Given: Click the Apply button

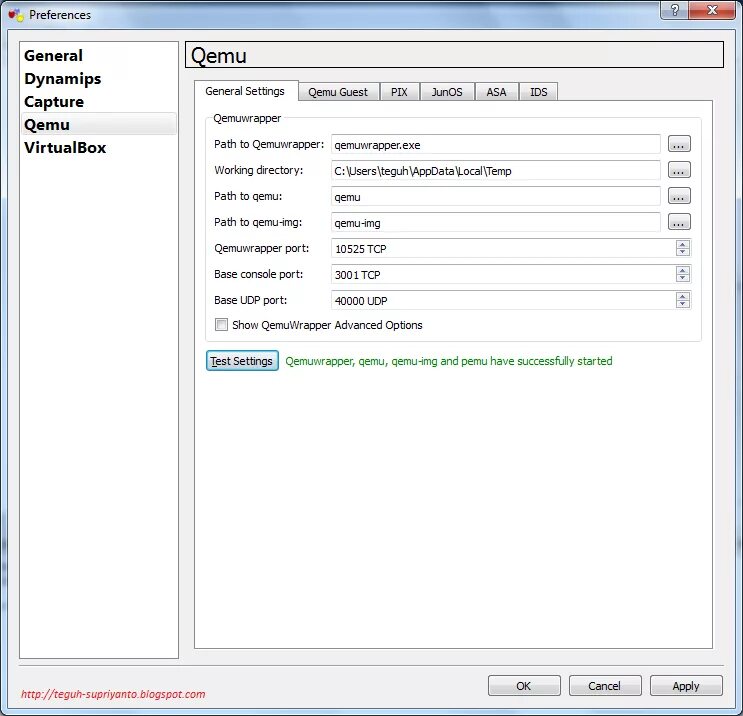Looking at the screenshot, I should click(x=686, y=686).
